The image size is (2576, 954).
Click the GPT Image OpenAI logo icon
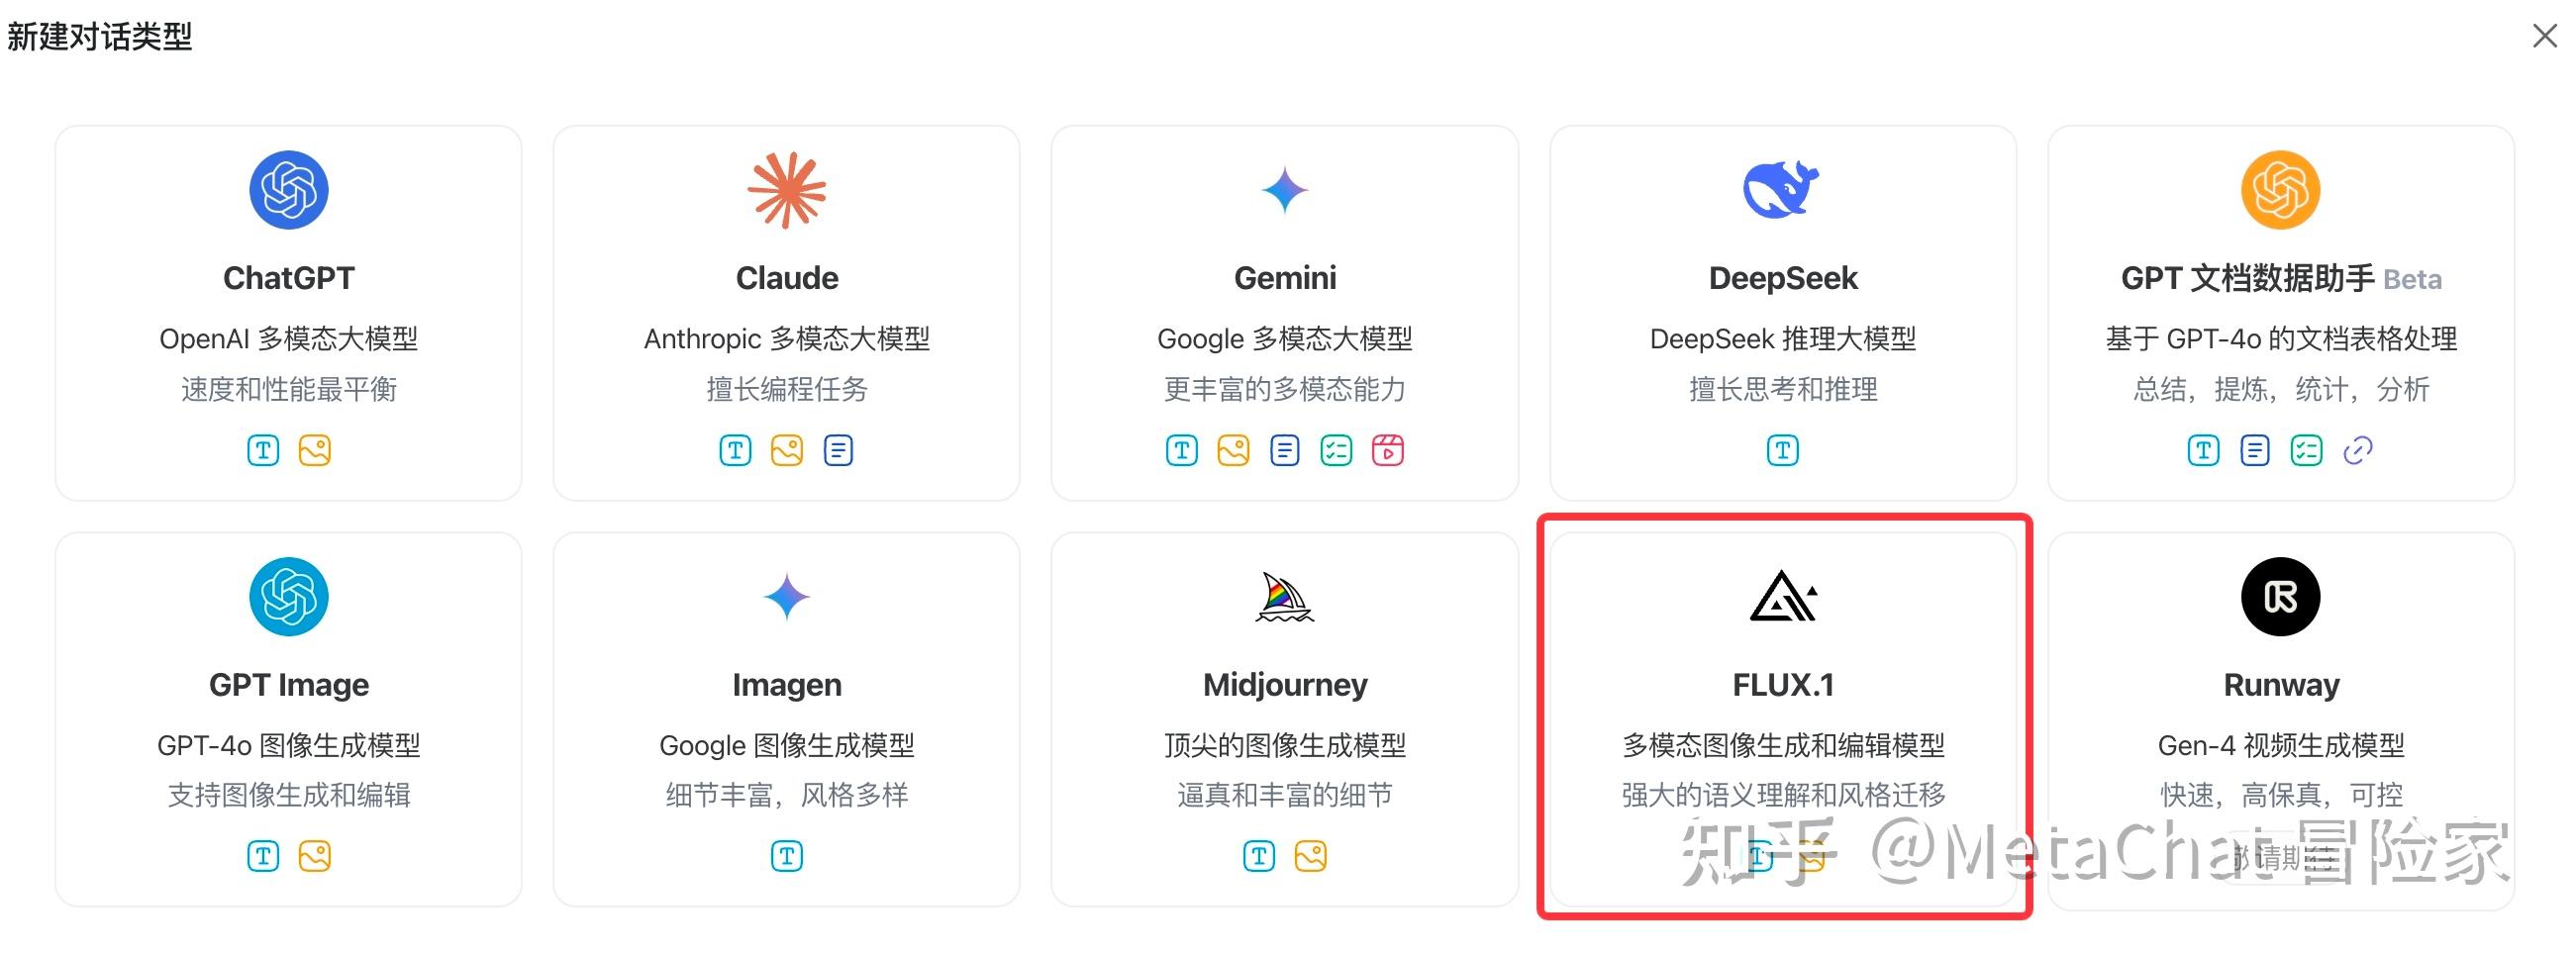coord(289,596)
